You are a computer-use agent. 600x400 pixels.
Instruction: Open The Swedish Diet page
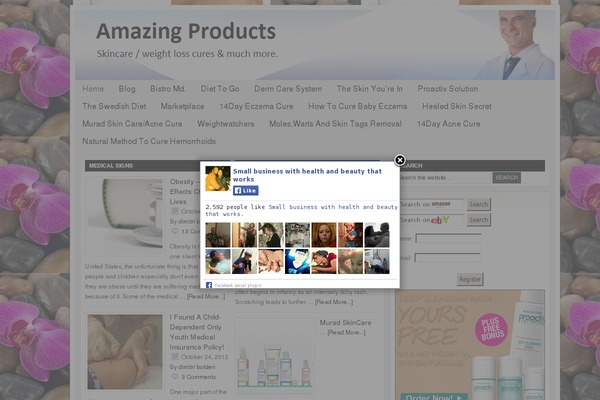(x=114, y=106)
